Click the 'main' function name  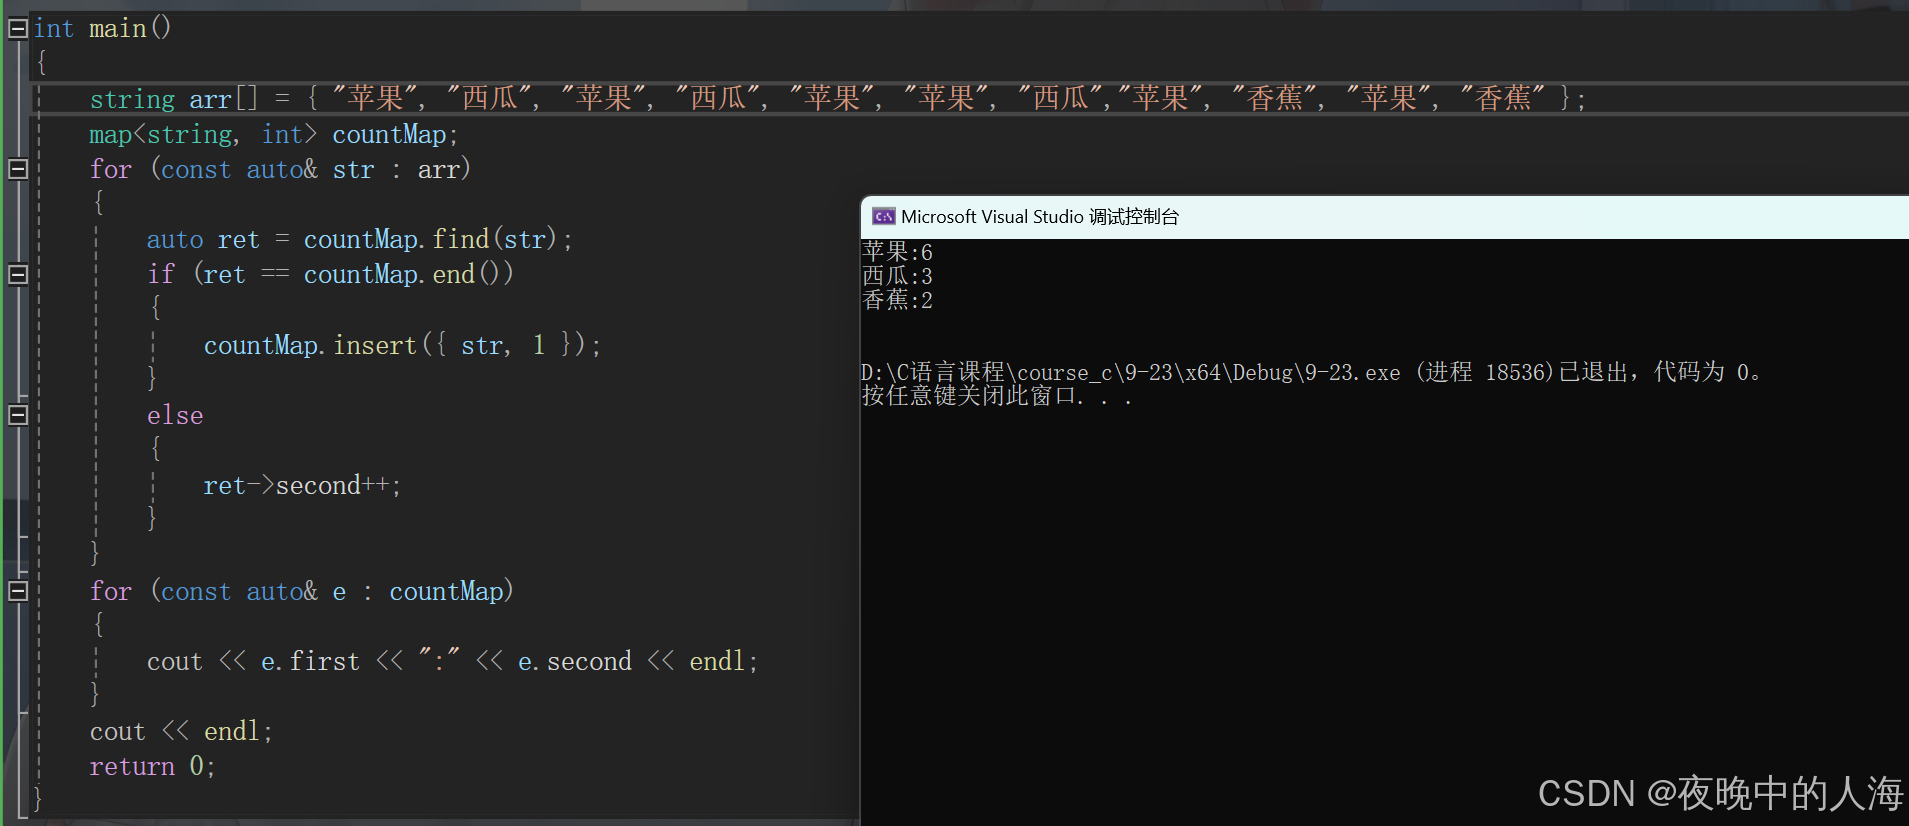tap(118, 29)
